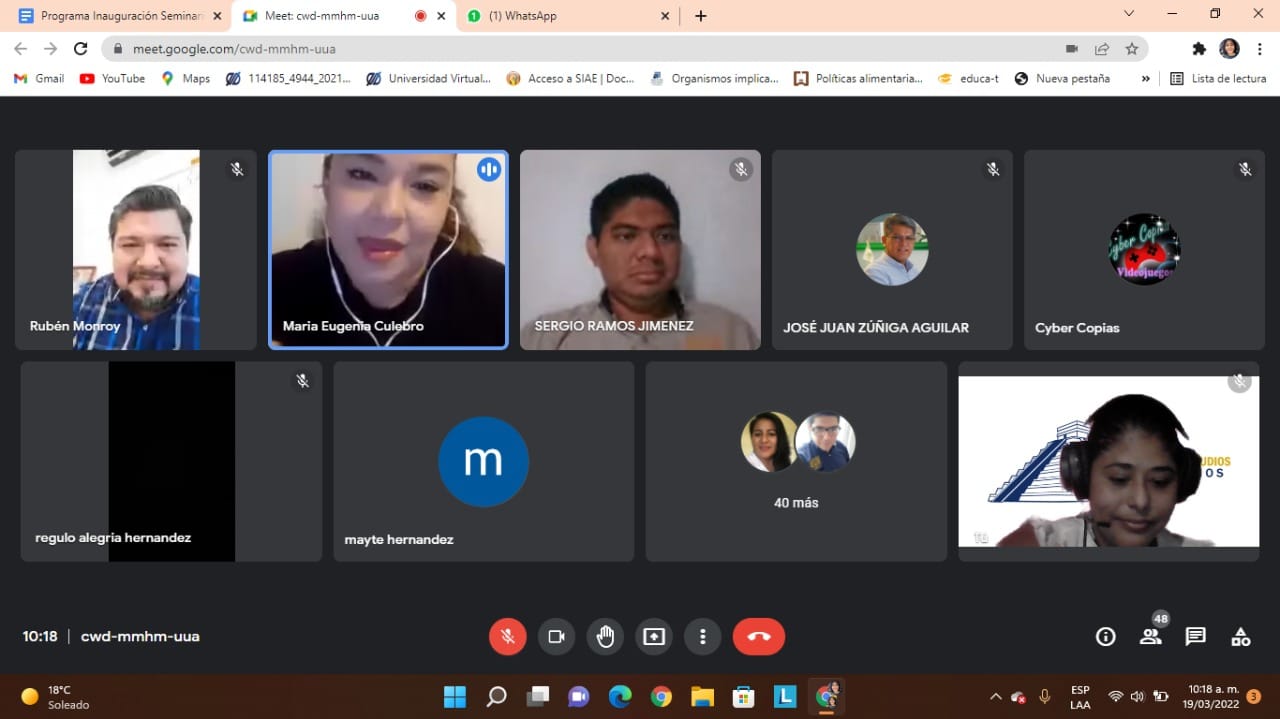Open the three-dot more options menu
Screen dimensions: 1280x719
pyautogui.click(x=703, y=636)
